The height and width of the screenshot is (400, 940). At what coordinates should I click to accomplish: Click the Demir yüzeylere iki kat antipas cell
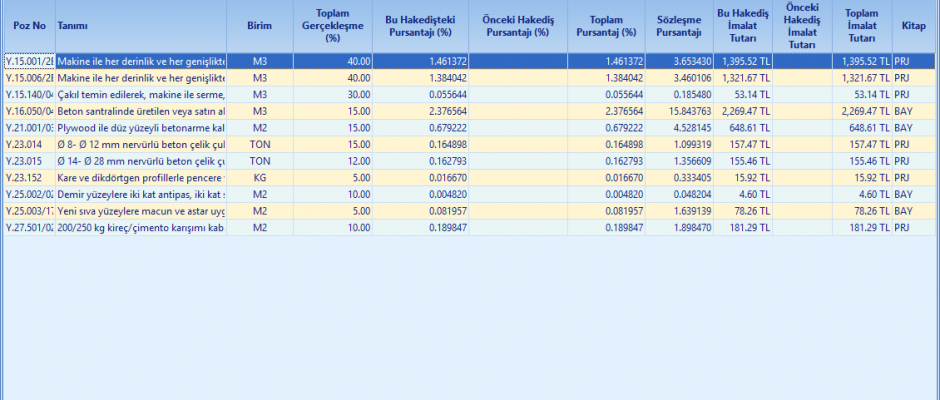click(x=140, y=193)
